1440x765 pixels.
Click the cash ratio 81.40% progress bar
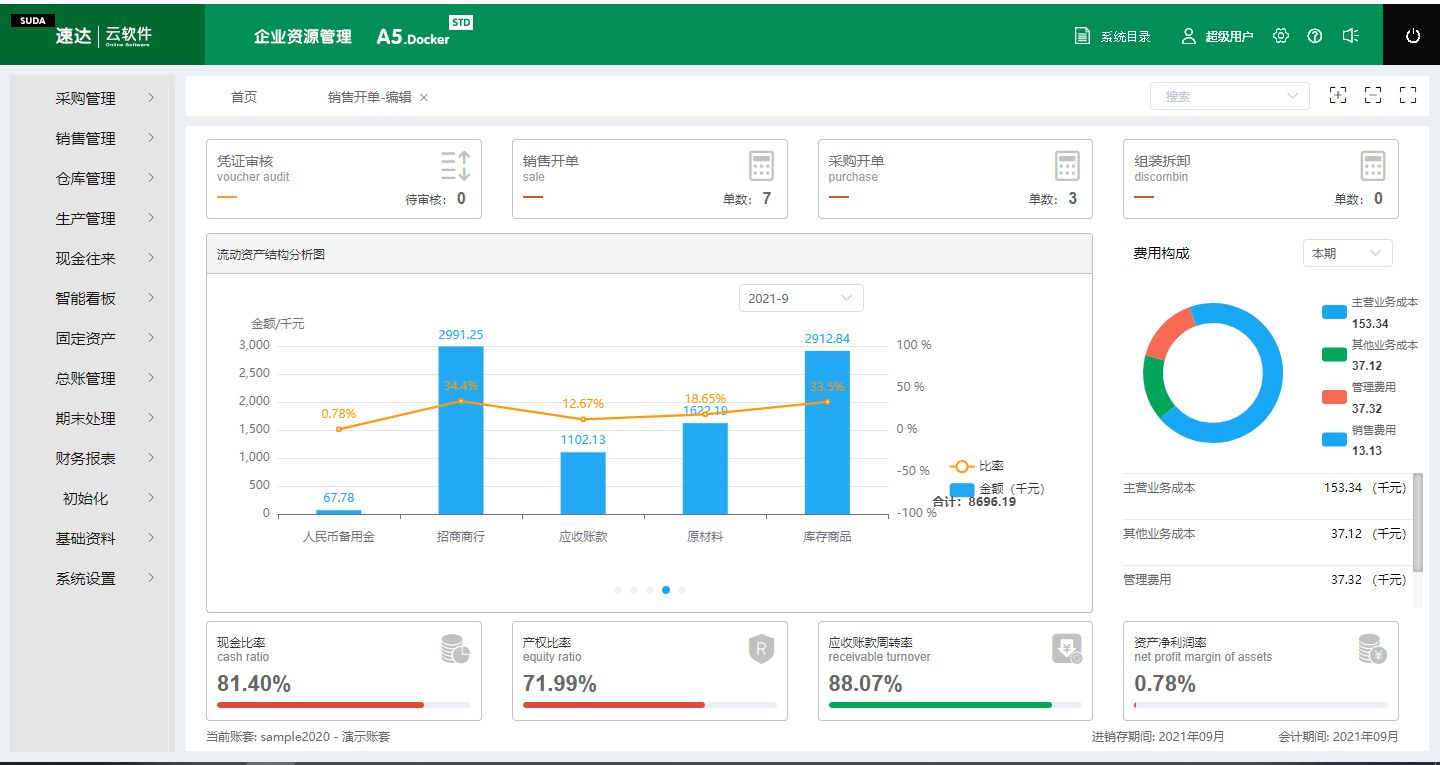[x=344, y=705]
